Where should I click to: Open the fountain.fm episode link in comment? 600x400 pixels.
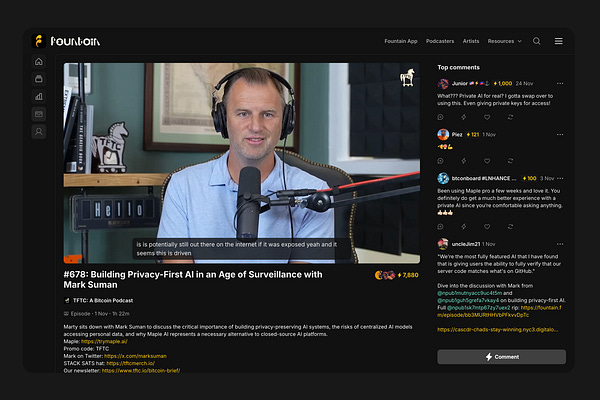[501, 311]
